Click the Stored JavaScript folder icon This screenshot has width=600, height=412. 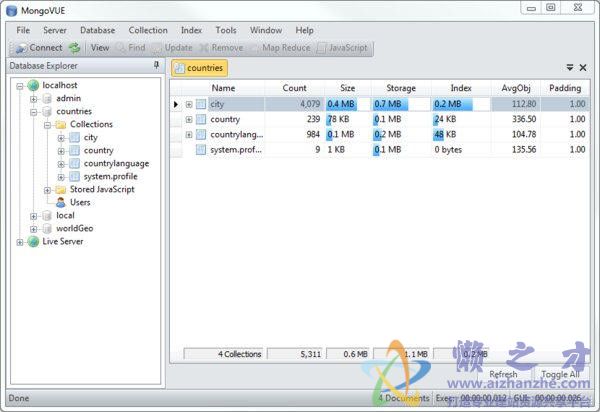[x=60, y=190]
